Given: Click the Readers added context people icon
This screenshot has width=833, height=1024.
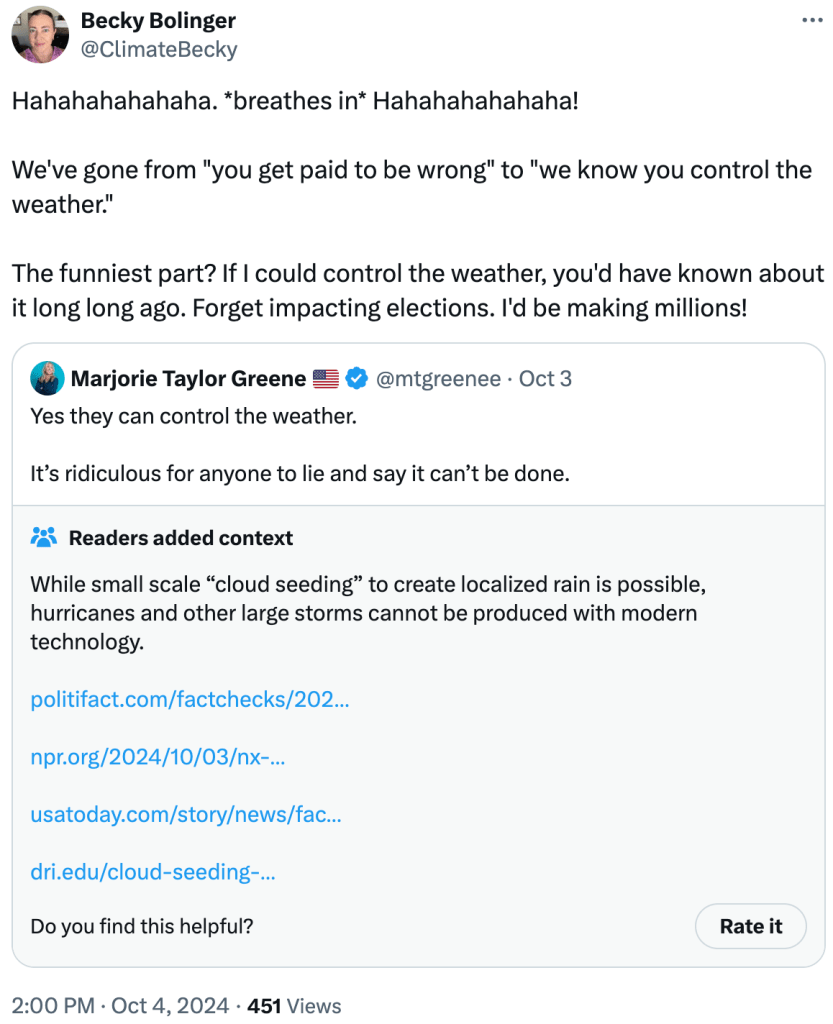Looking at the screenshot, I should click(44, 538).
